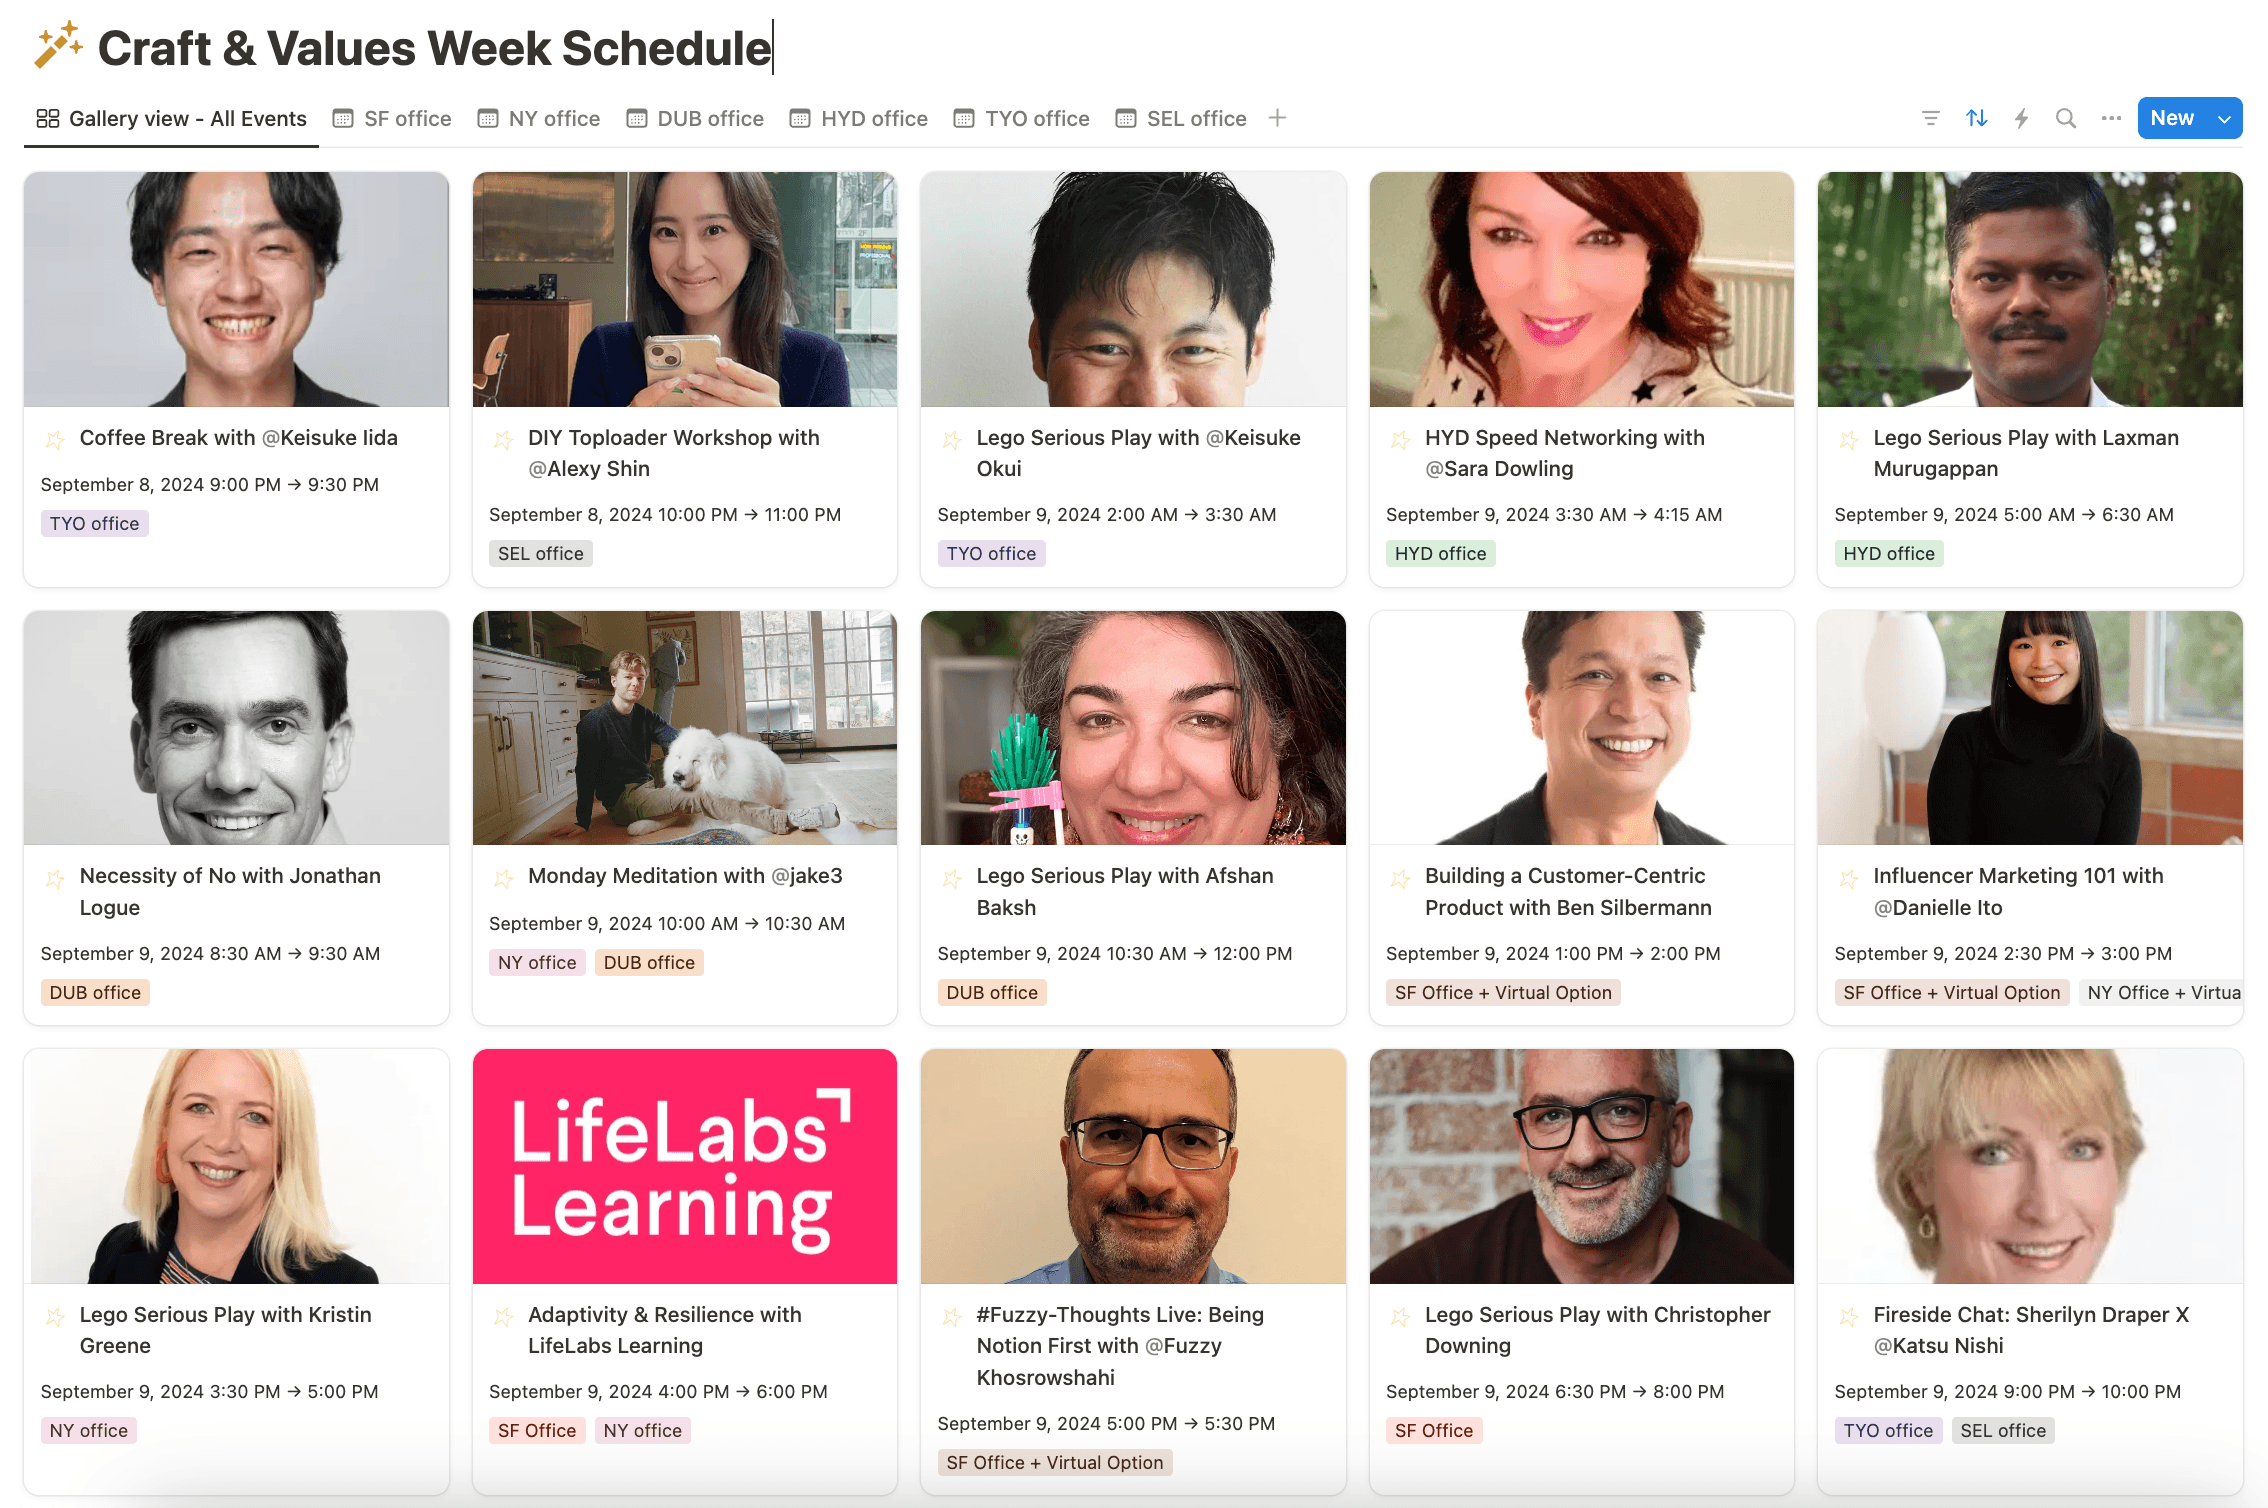Screen dimensions: 2268x1508
Task: Click the LifeLabs Learning cover image
Action: click(685, 1166)
